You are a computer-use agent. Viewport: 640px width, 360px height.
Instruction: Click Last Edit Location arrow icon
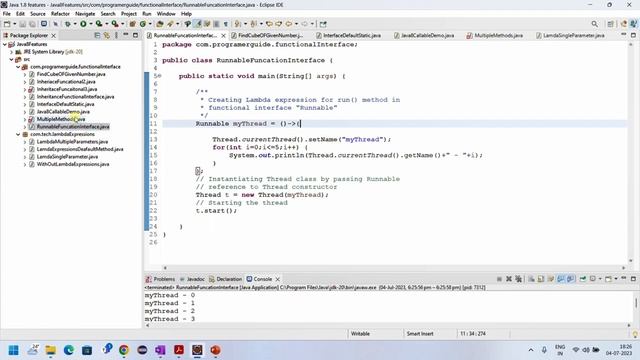[269, 24]
